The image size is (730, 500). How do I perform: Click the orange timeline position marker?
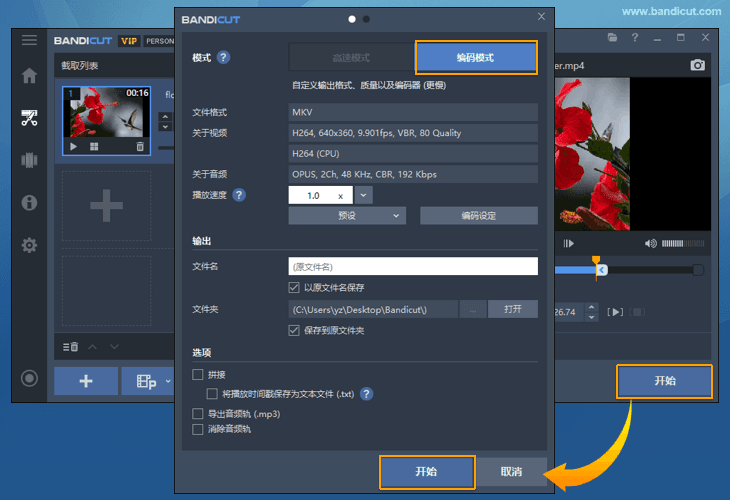click(596, 260)
